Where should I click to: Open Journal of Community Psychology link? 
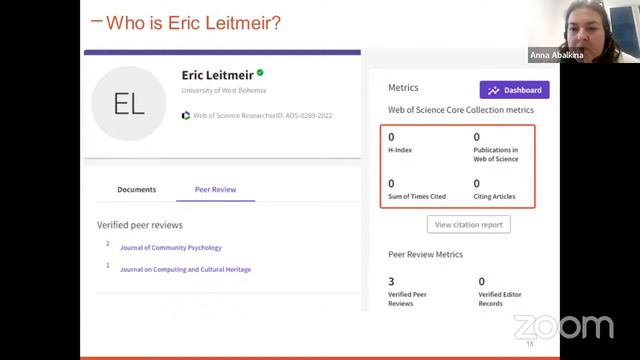pyautogui.click(x=171, y=248)
